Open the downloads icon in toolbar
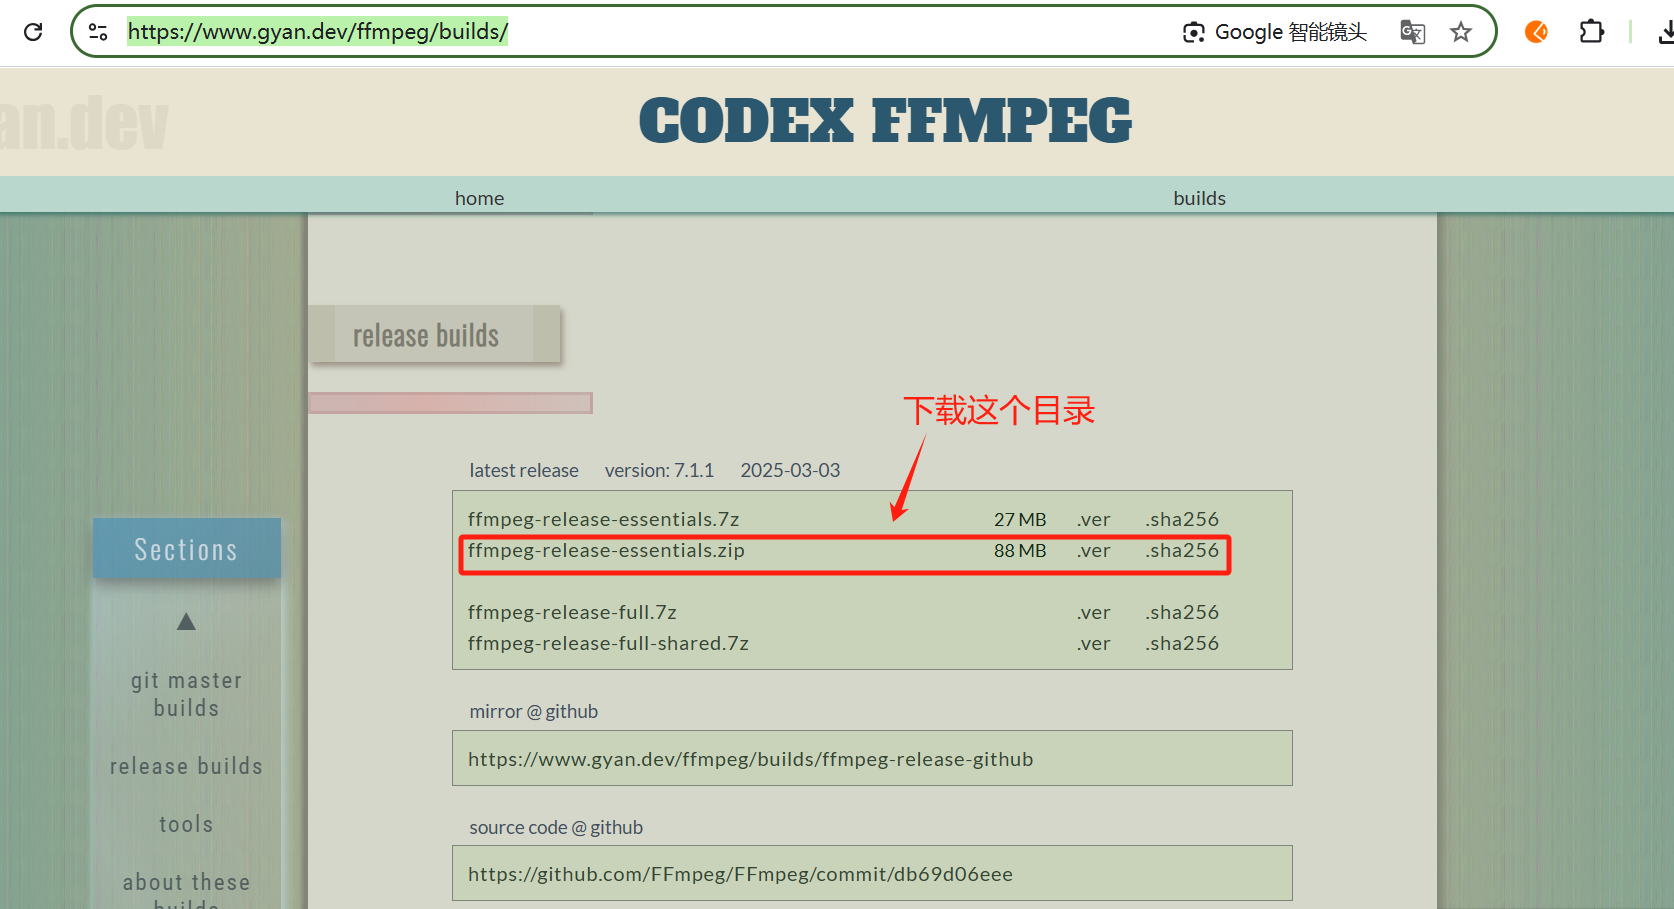 pyautogui.click(x=1665, y=32)
